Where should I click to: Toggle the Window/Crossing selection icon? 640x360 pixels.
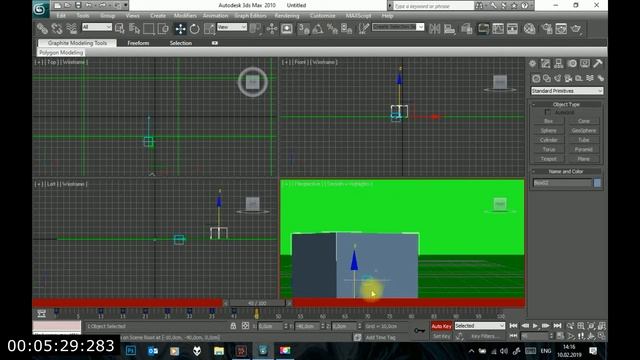163,29
